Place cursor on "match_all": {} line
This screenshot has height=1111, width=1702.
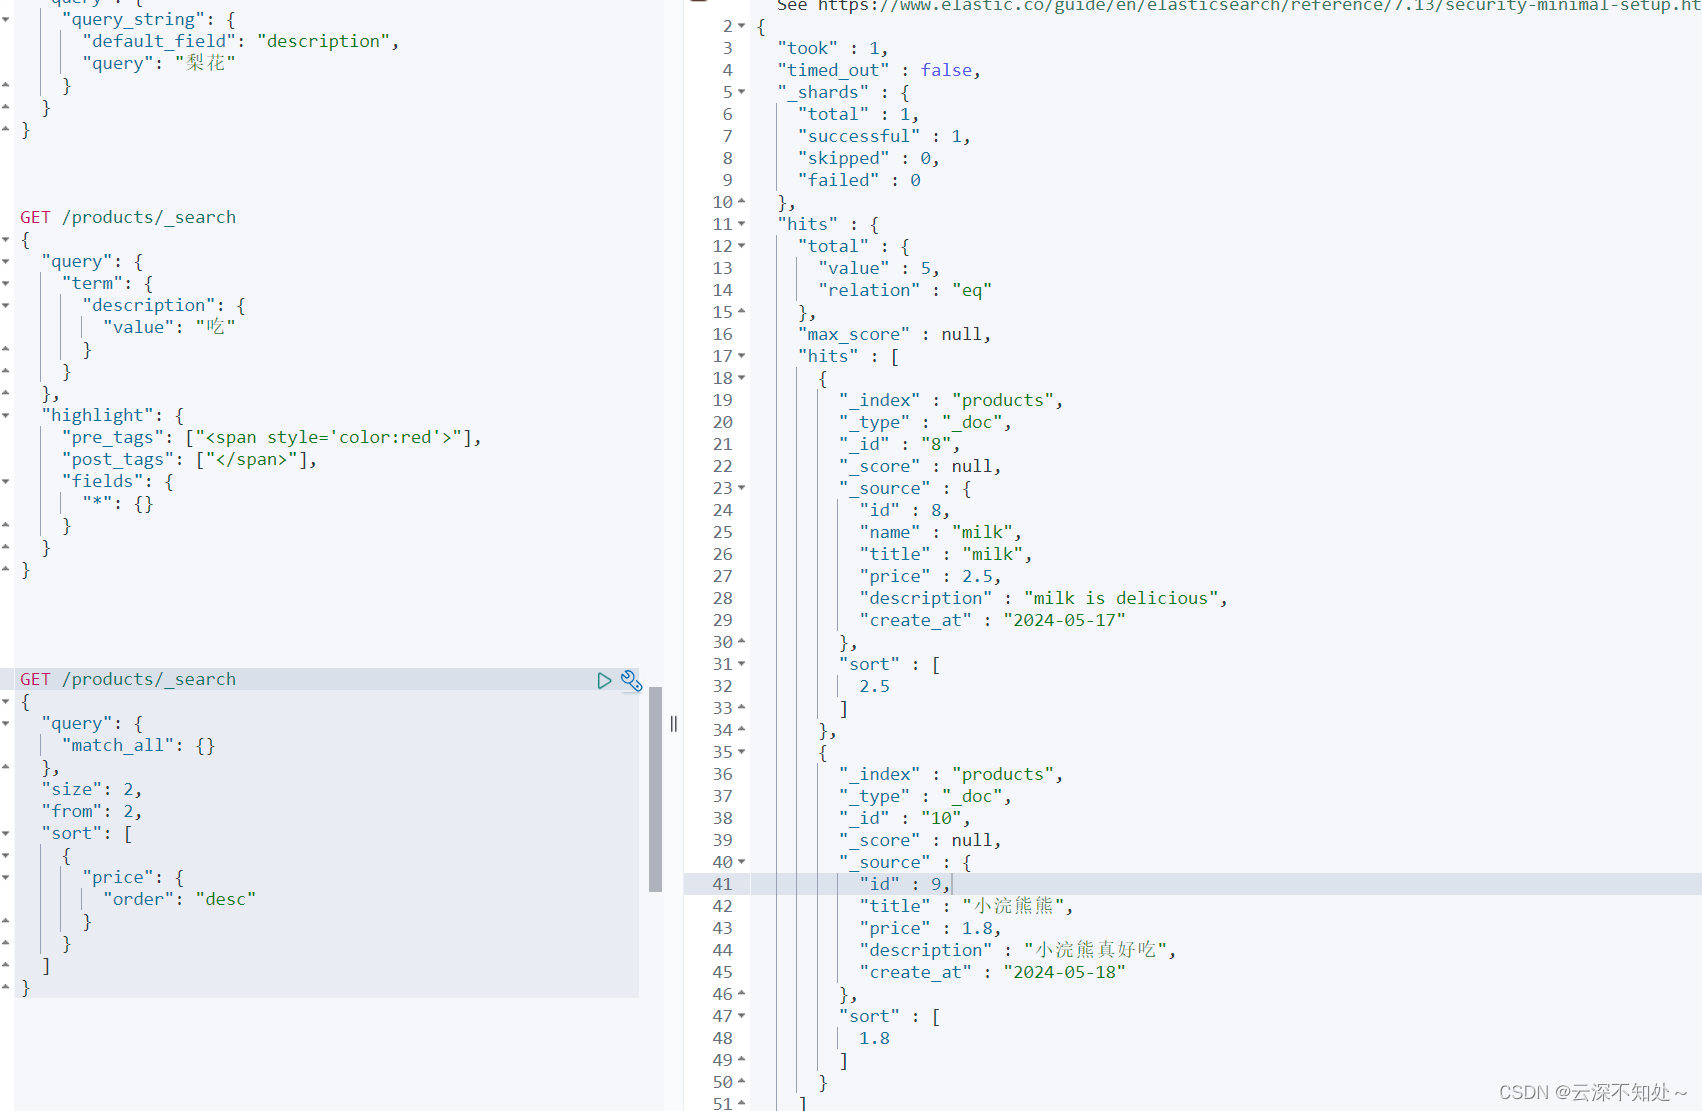click(x=138, y=746)
